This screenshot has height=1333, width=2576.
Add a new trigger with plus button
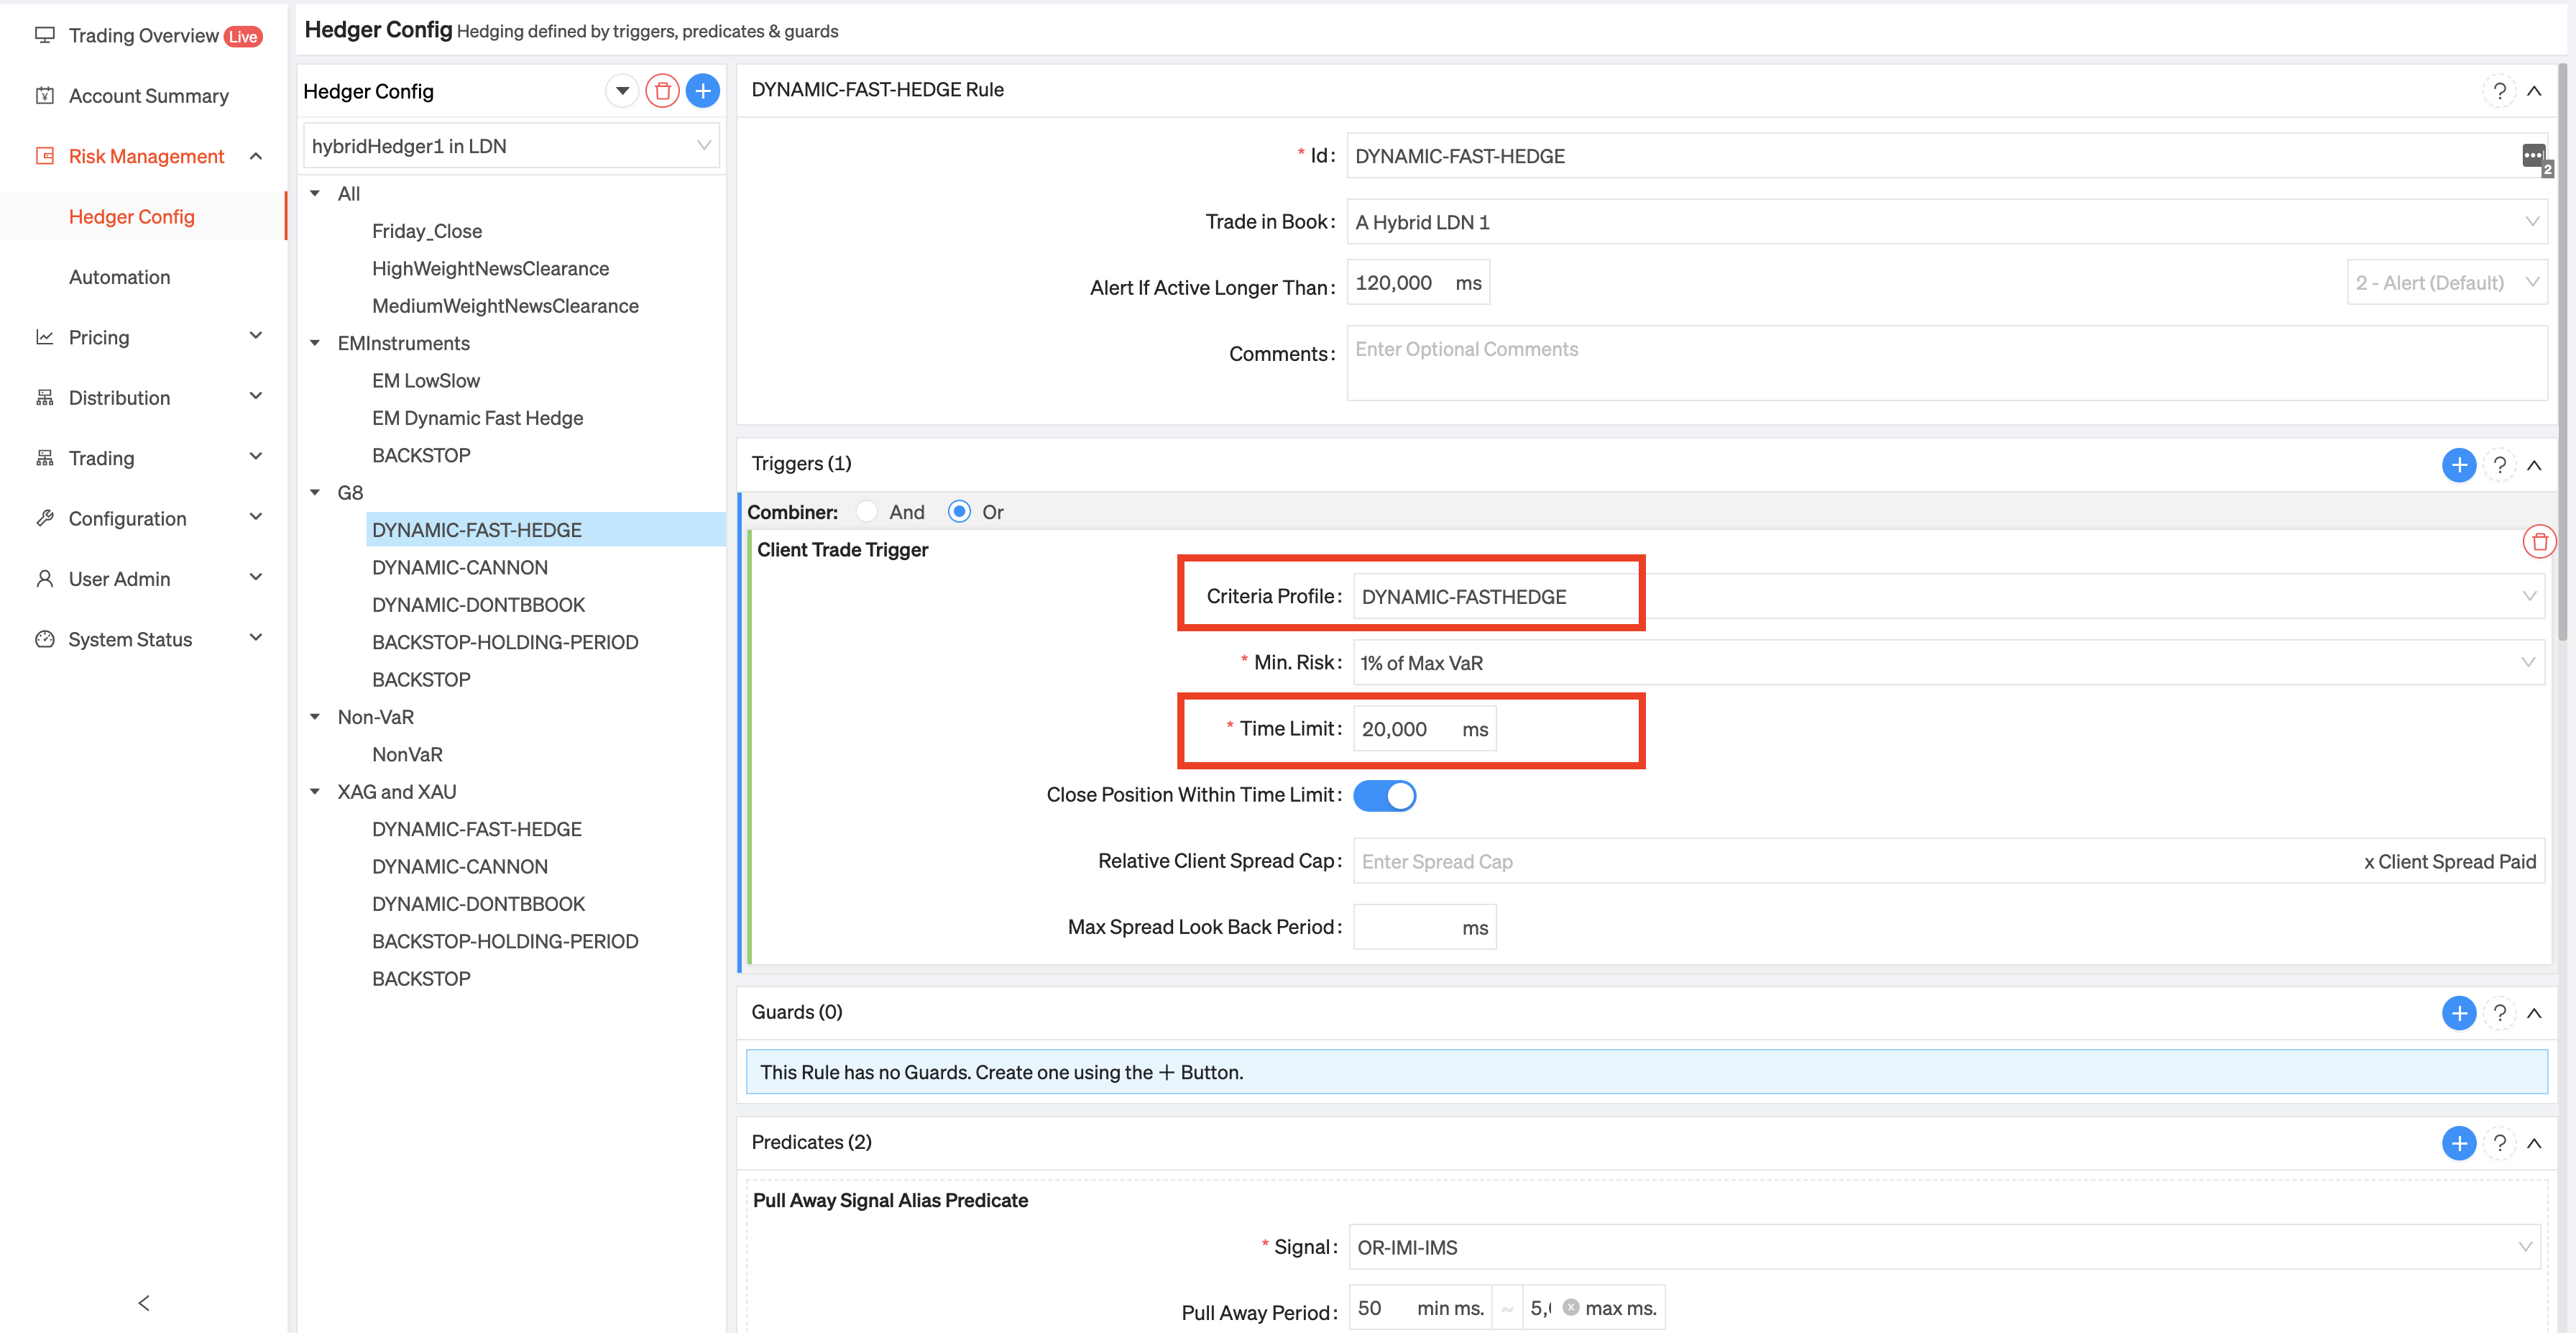tap(2459, 465)
